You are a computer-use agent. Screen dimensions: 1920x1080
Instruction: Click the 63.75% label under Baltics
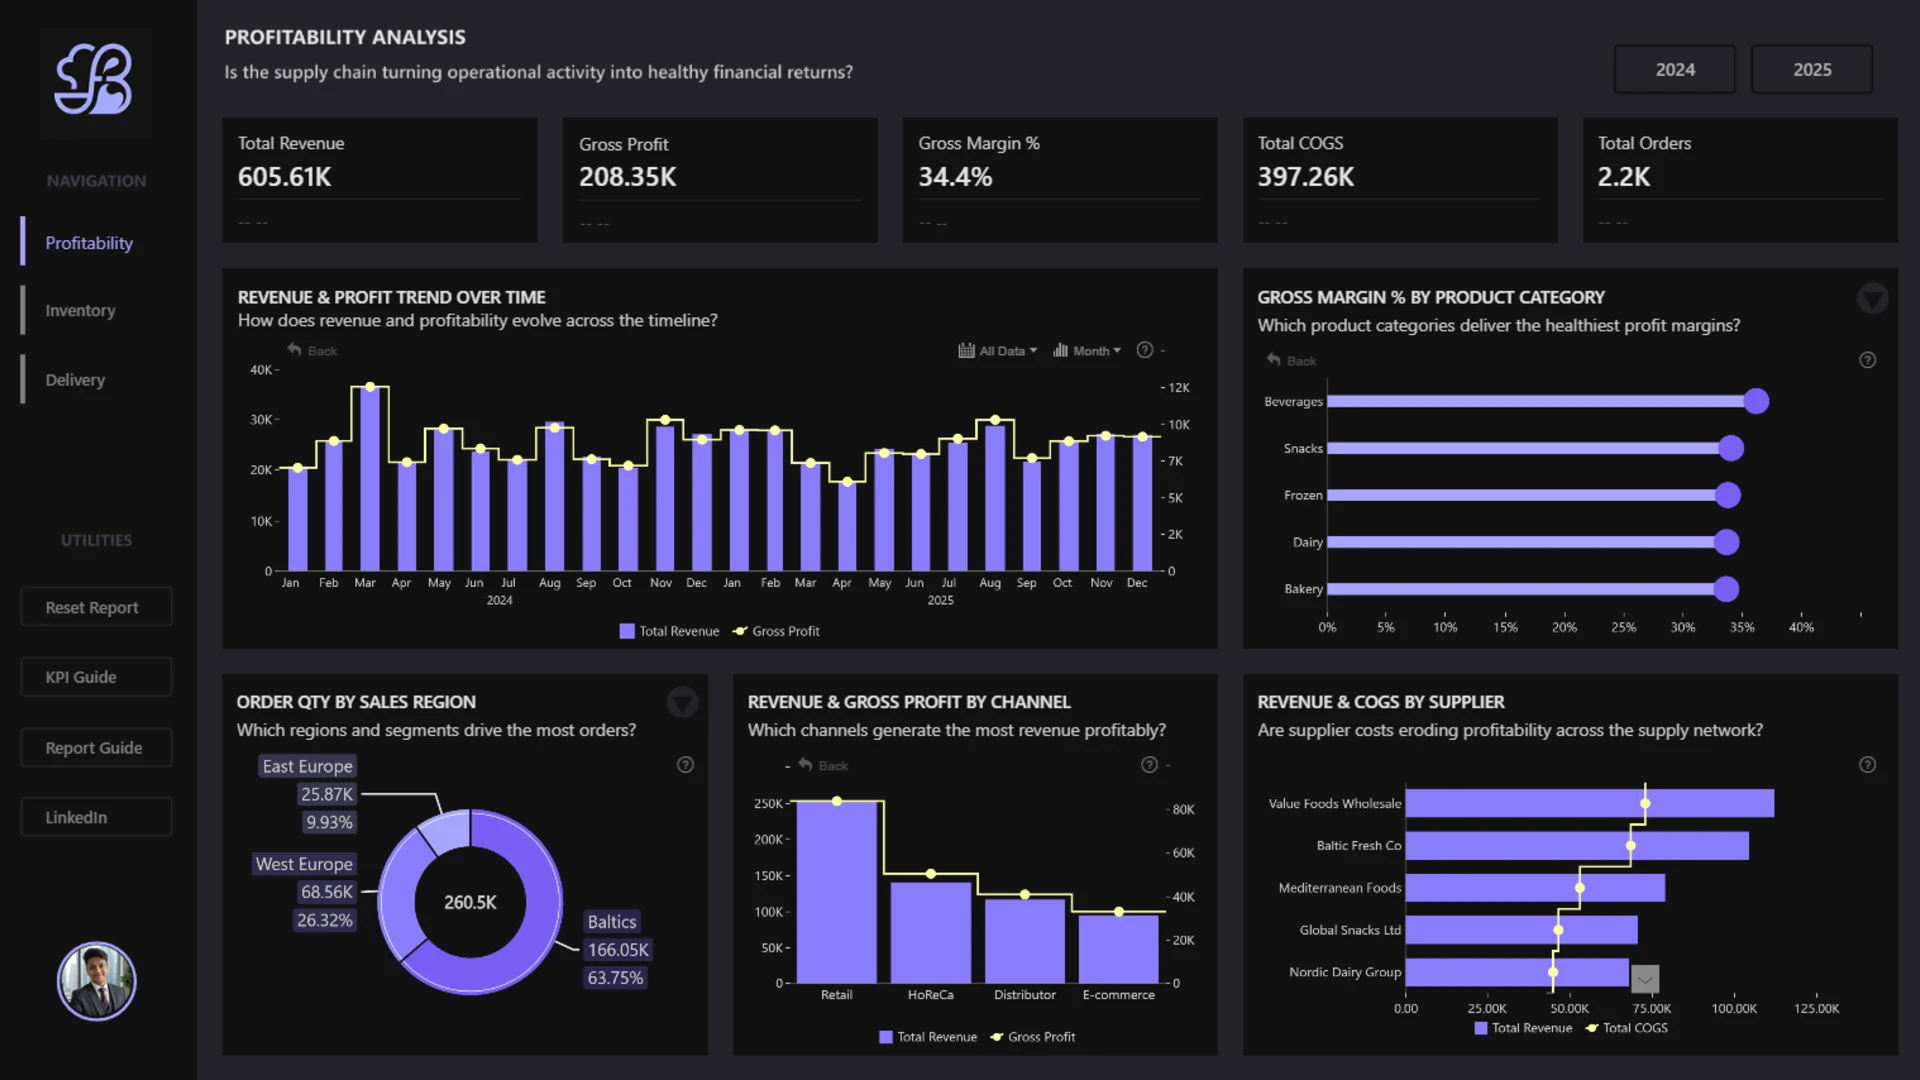pos(615,978)
